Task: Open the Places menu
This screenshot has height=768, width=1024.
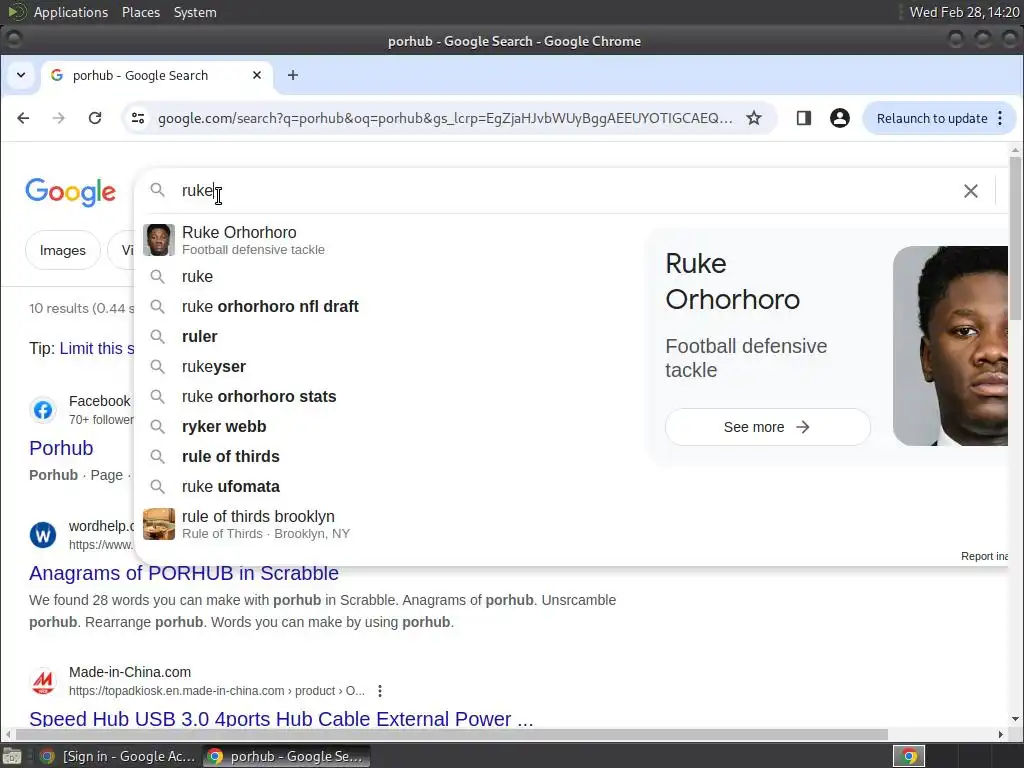Action: (x=140, y=12)
